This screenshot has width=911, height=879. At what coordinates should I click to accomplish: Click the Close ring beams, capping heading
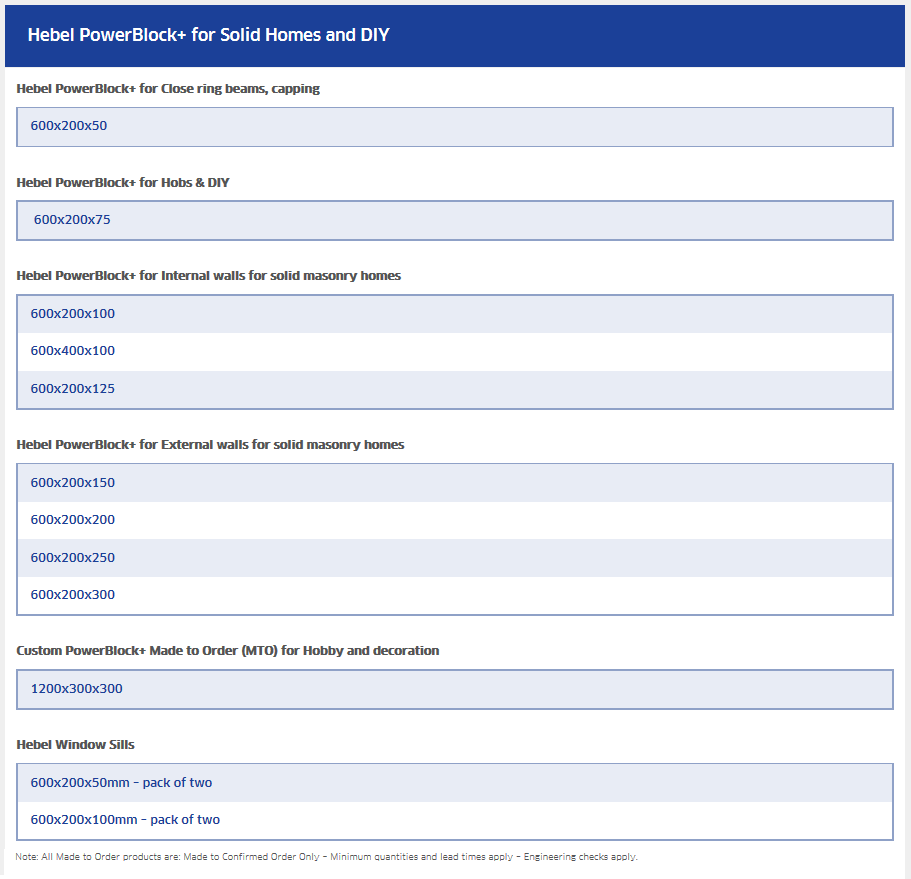(x=168, y=89)
